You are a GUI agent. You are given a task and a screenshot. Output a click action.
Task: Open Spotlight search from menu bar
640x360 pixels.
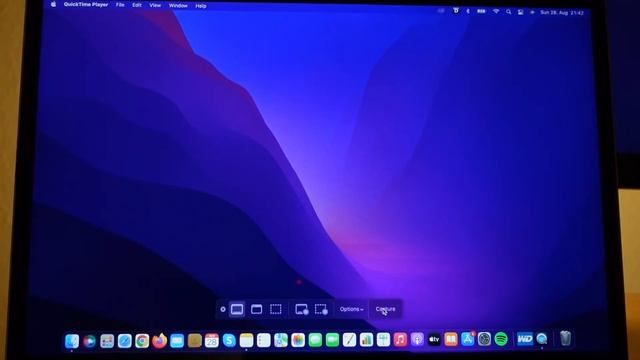point(509,12)
